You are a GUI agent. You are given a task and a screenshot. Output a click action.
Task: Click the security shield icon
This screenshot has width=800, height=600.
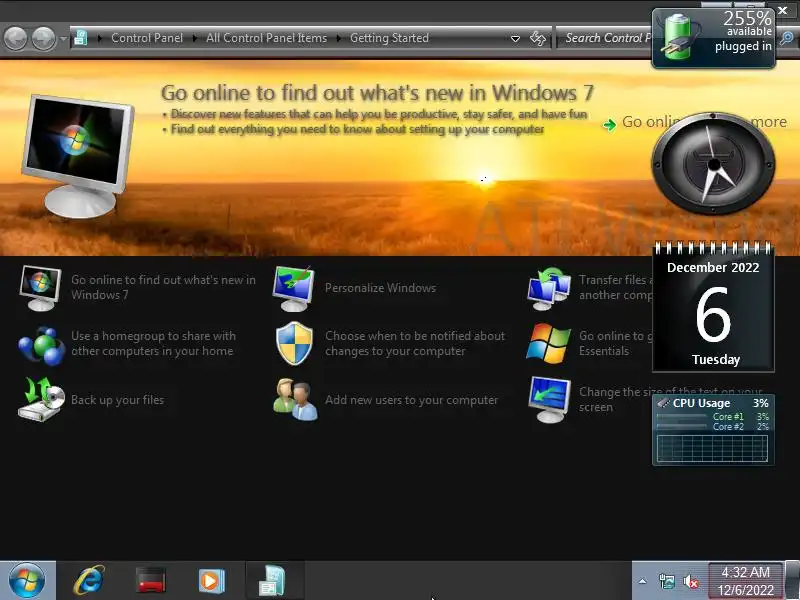[294, 343]
